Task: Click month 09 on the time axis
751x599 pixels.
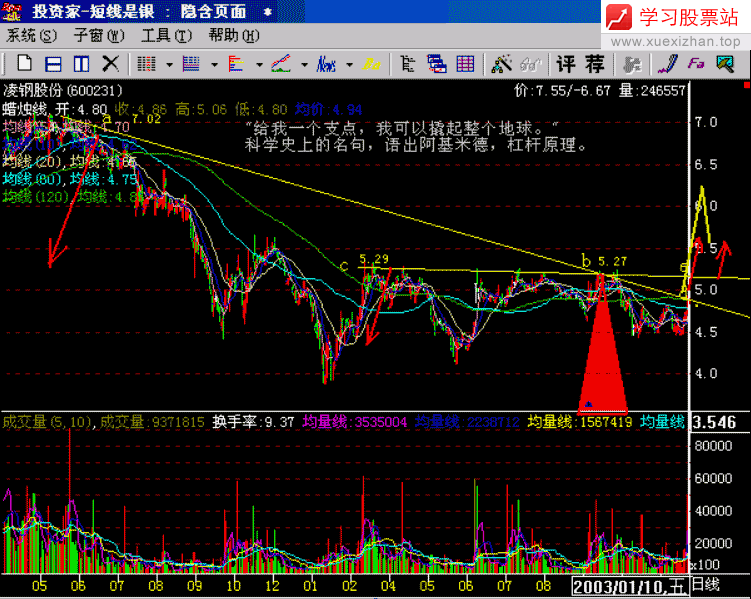Action: [x=194, y=585]
